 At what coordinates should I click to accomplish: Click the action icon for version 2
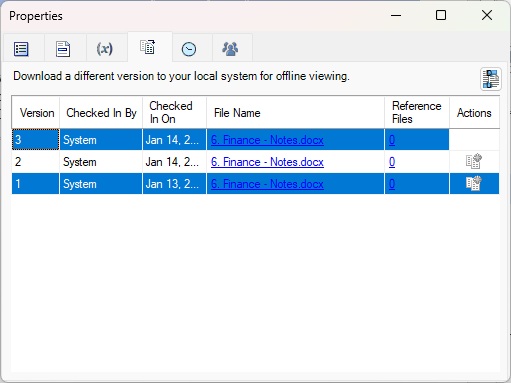[473, 162]
